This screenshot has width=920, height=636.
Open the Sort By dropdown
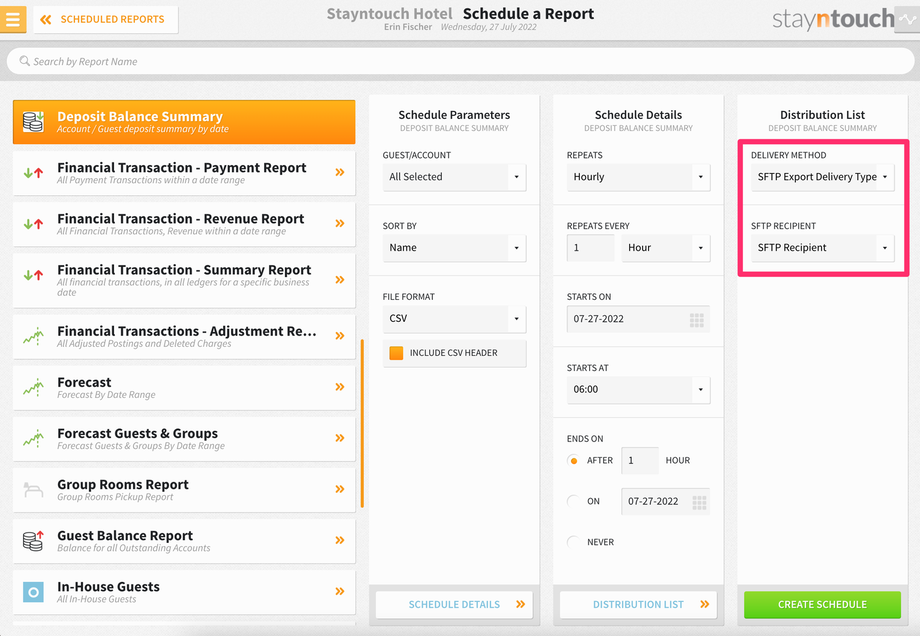(x=454, y=248)
